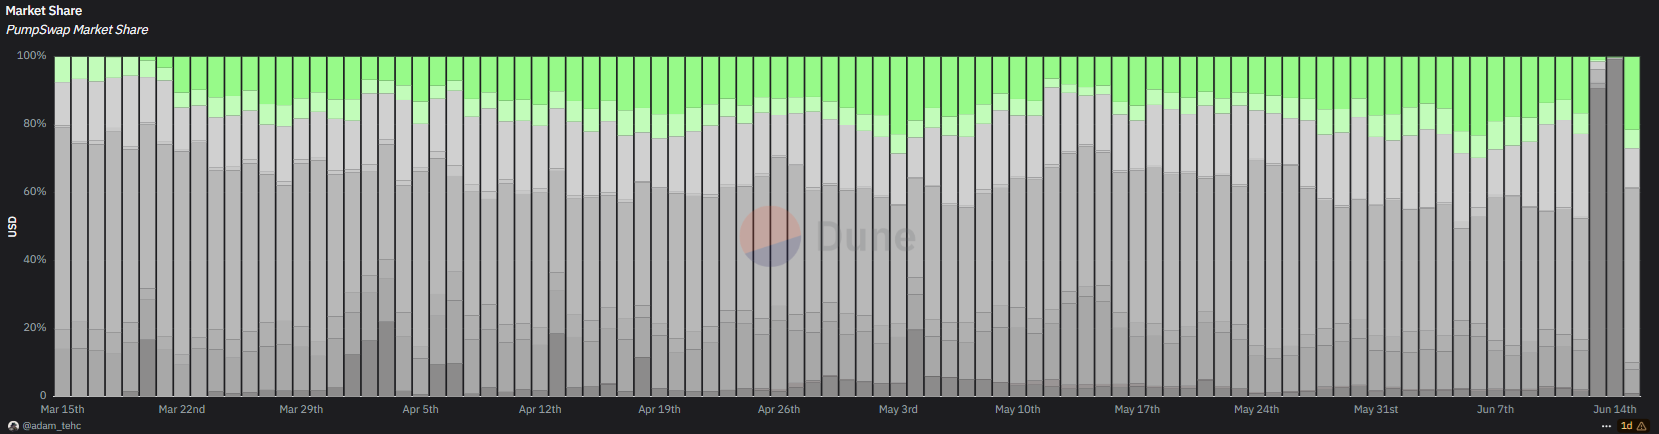Screen dimensions: 1659x434
Task: Click the Apr 19th axis label
Action: click(x=659, y=409)
